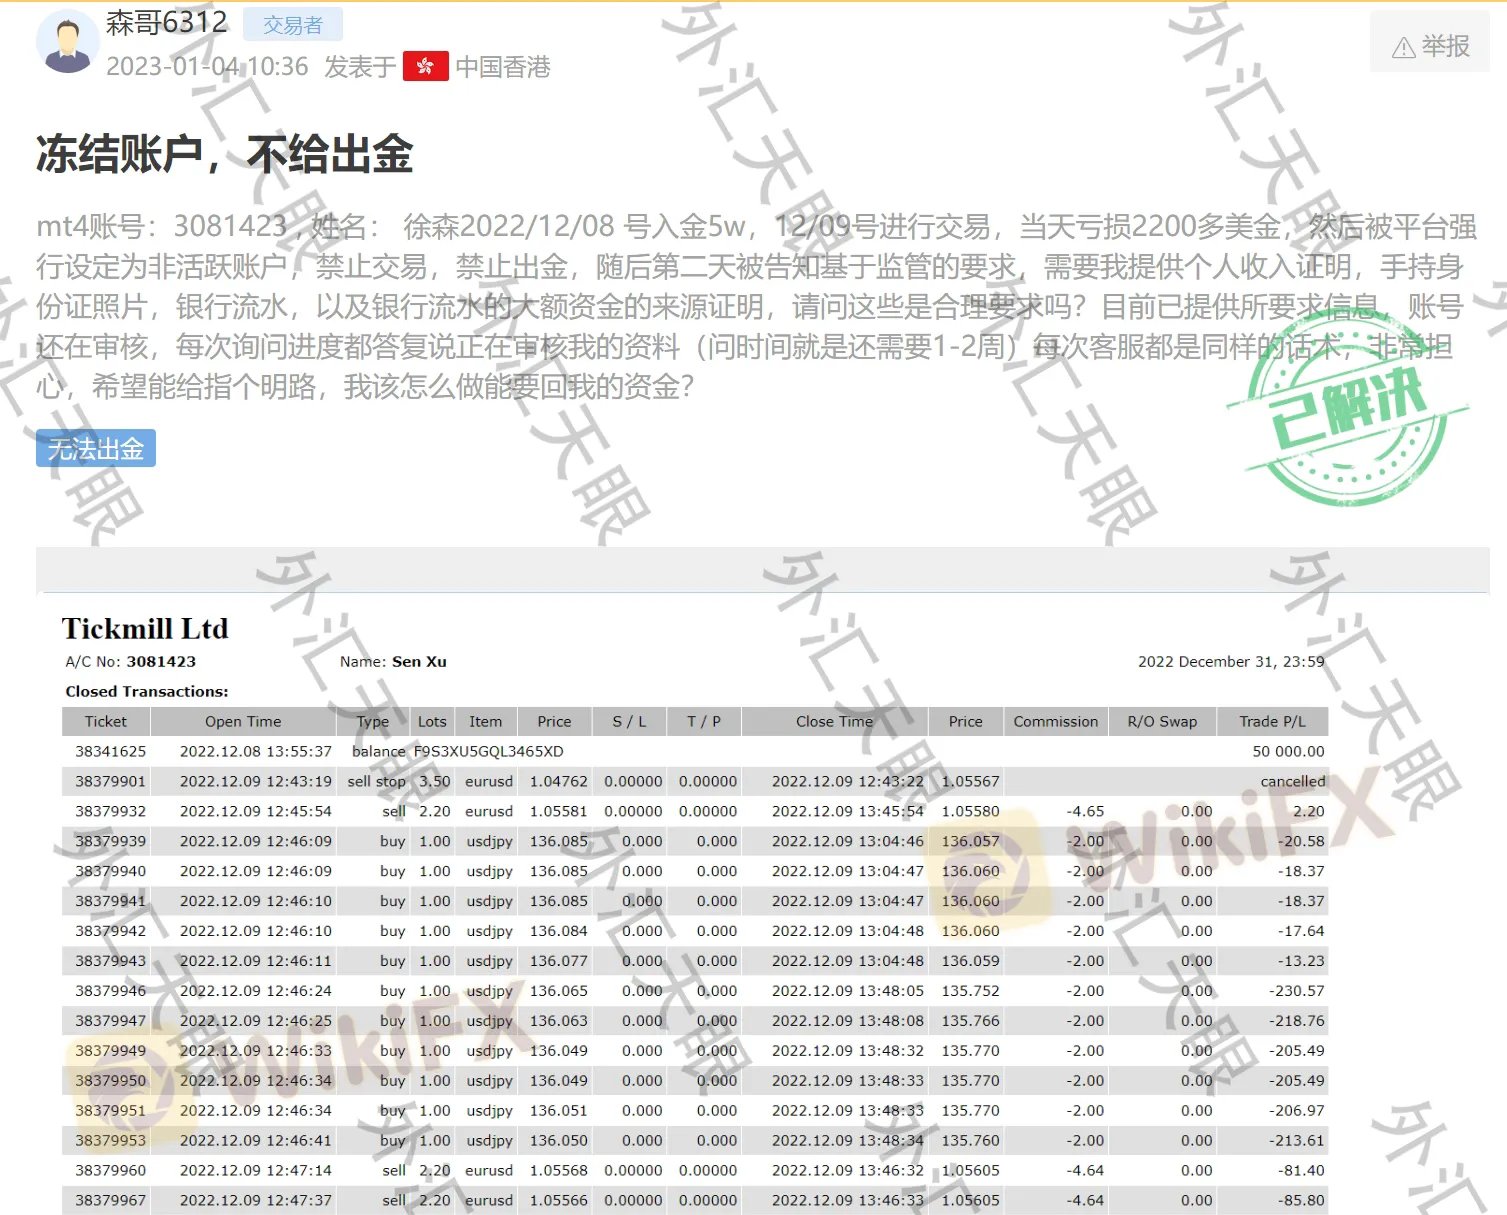Click ticket number 38341625

(110, 752)
